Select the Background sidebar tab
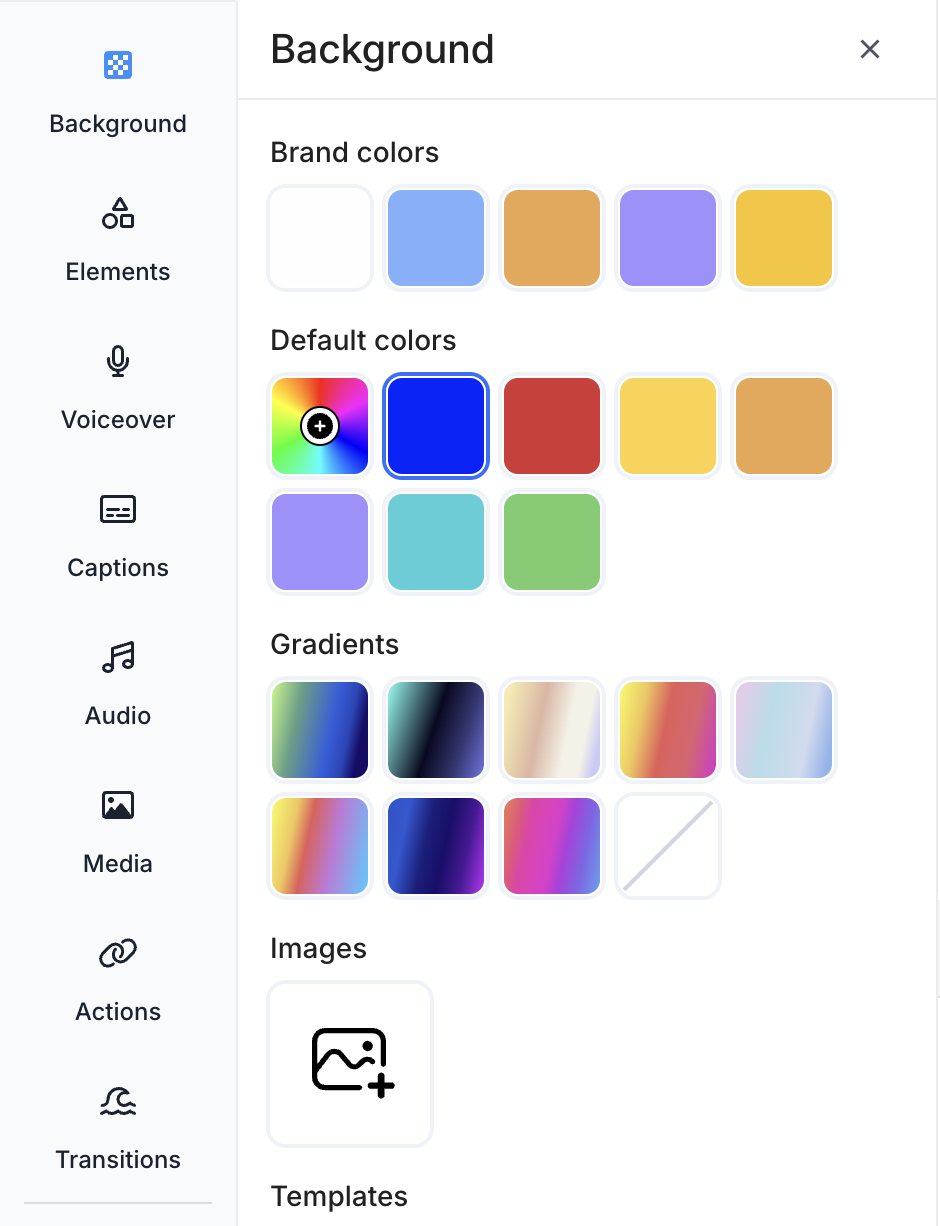The width and height of the screenshot is (940, 1226). [118, 92]
